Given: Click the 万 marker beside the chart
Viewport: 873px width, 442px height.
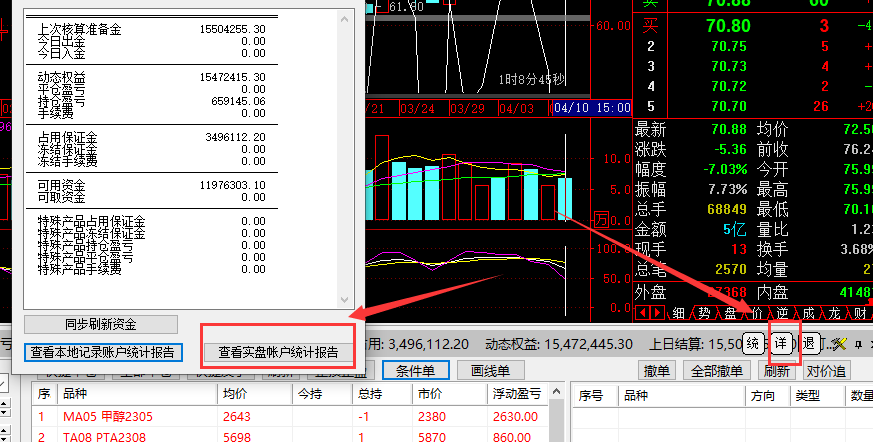Looking at the screenshot, I should [x=601, y=218].
